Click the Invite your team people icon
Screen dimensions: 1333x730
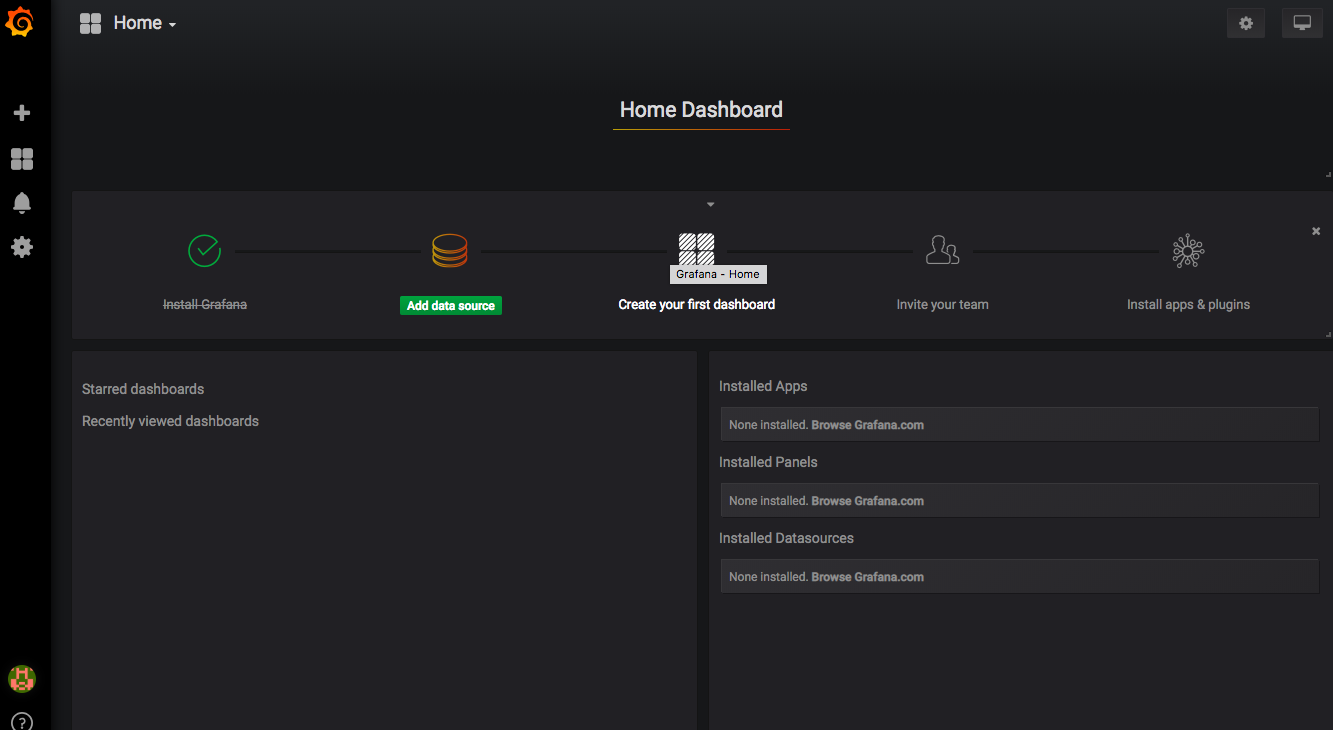click(942, 250)
